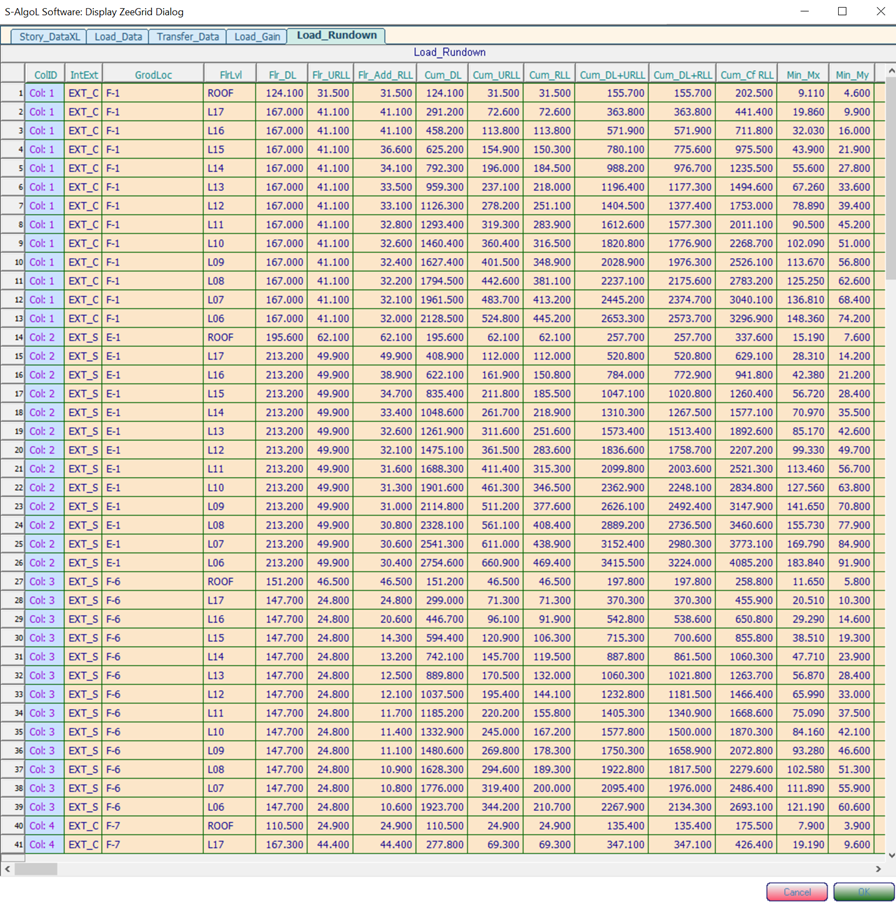Click the vertical scrollbar's down arrow
Screen dimensions: 896x904
pos(891,856)
